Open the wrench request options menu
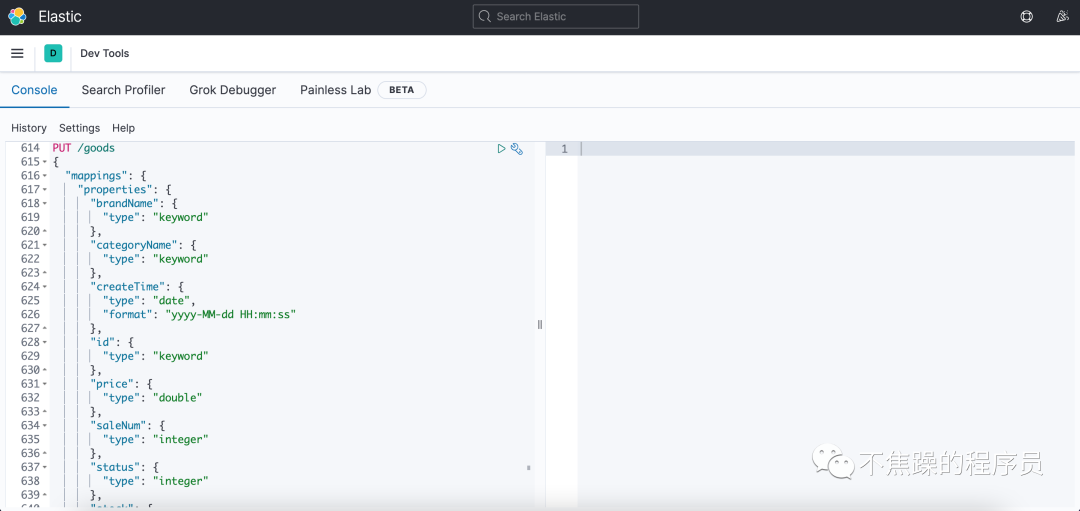 pos(517,148)
